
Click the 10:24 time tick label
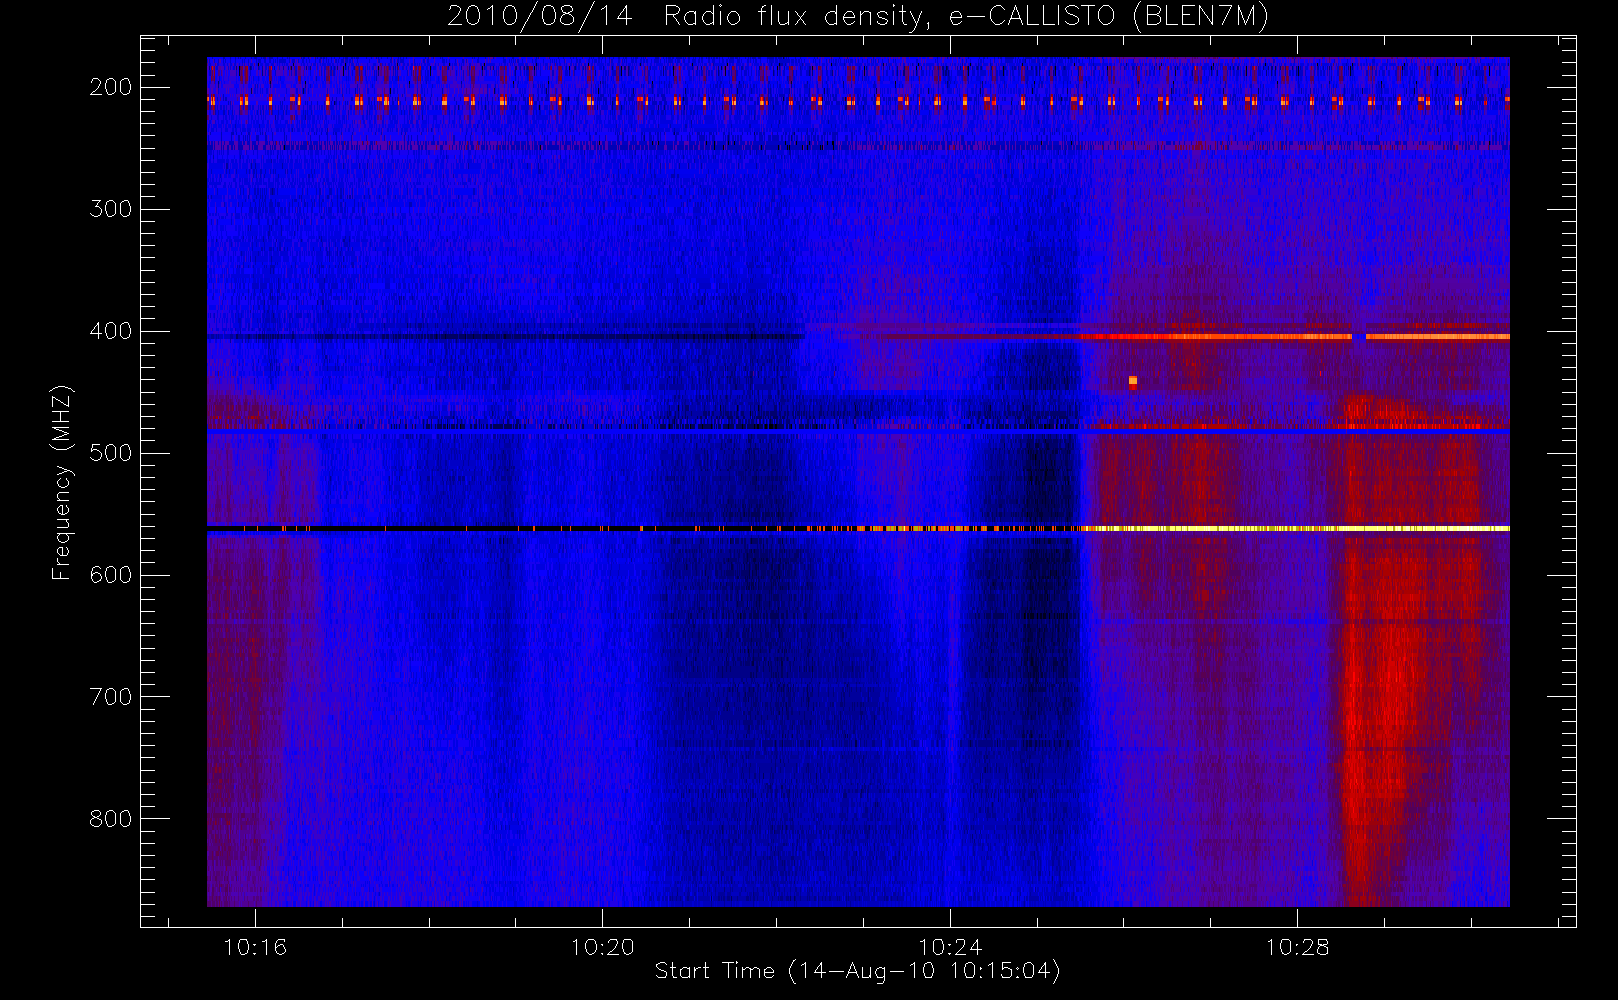(x=950, y=947)
